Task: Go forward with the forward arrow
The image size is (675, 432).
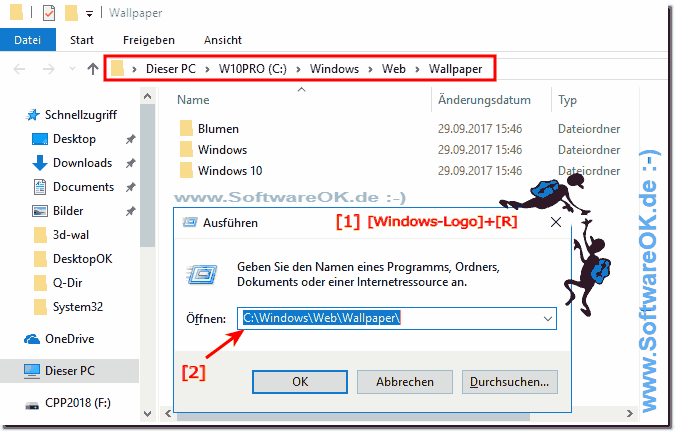Action: point(49,69)
